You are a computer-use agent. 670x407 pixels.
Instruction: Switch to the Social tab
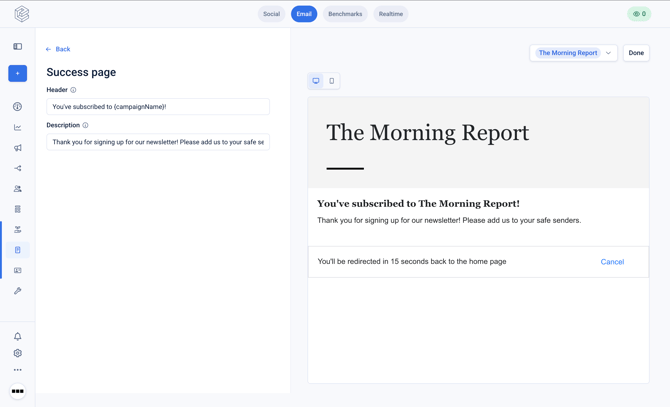click(271, 14)
